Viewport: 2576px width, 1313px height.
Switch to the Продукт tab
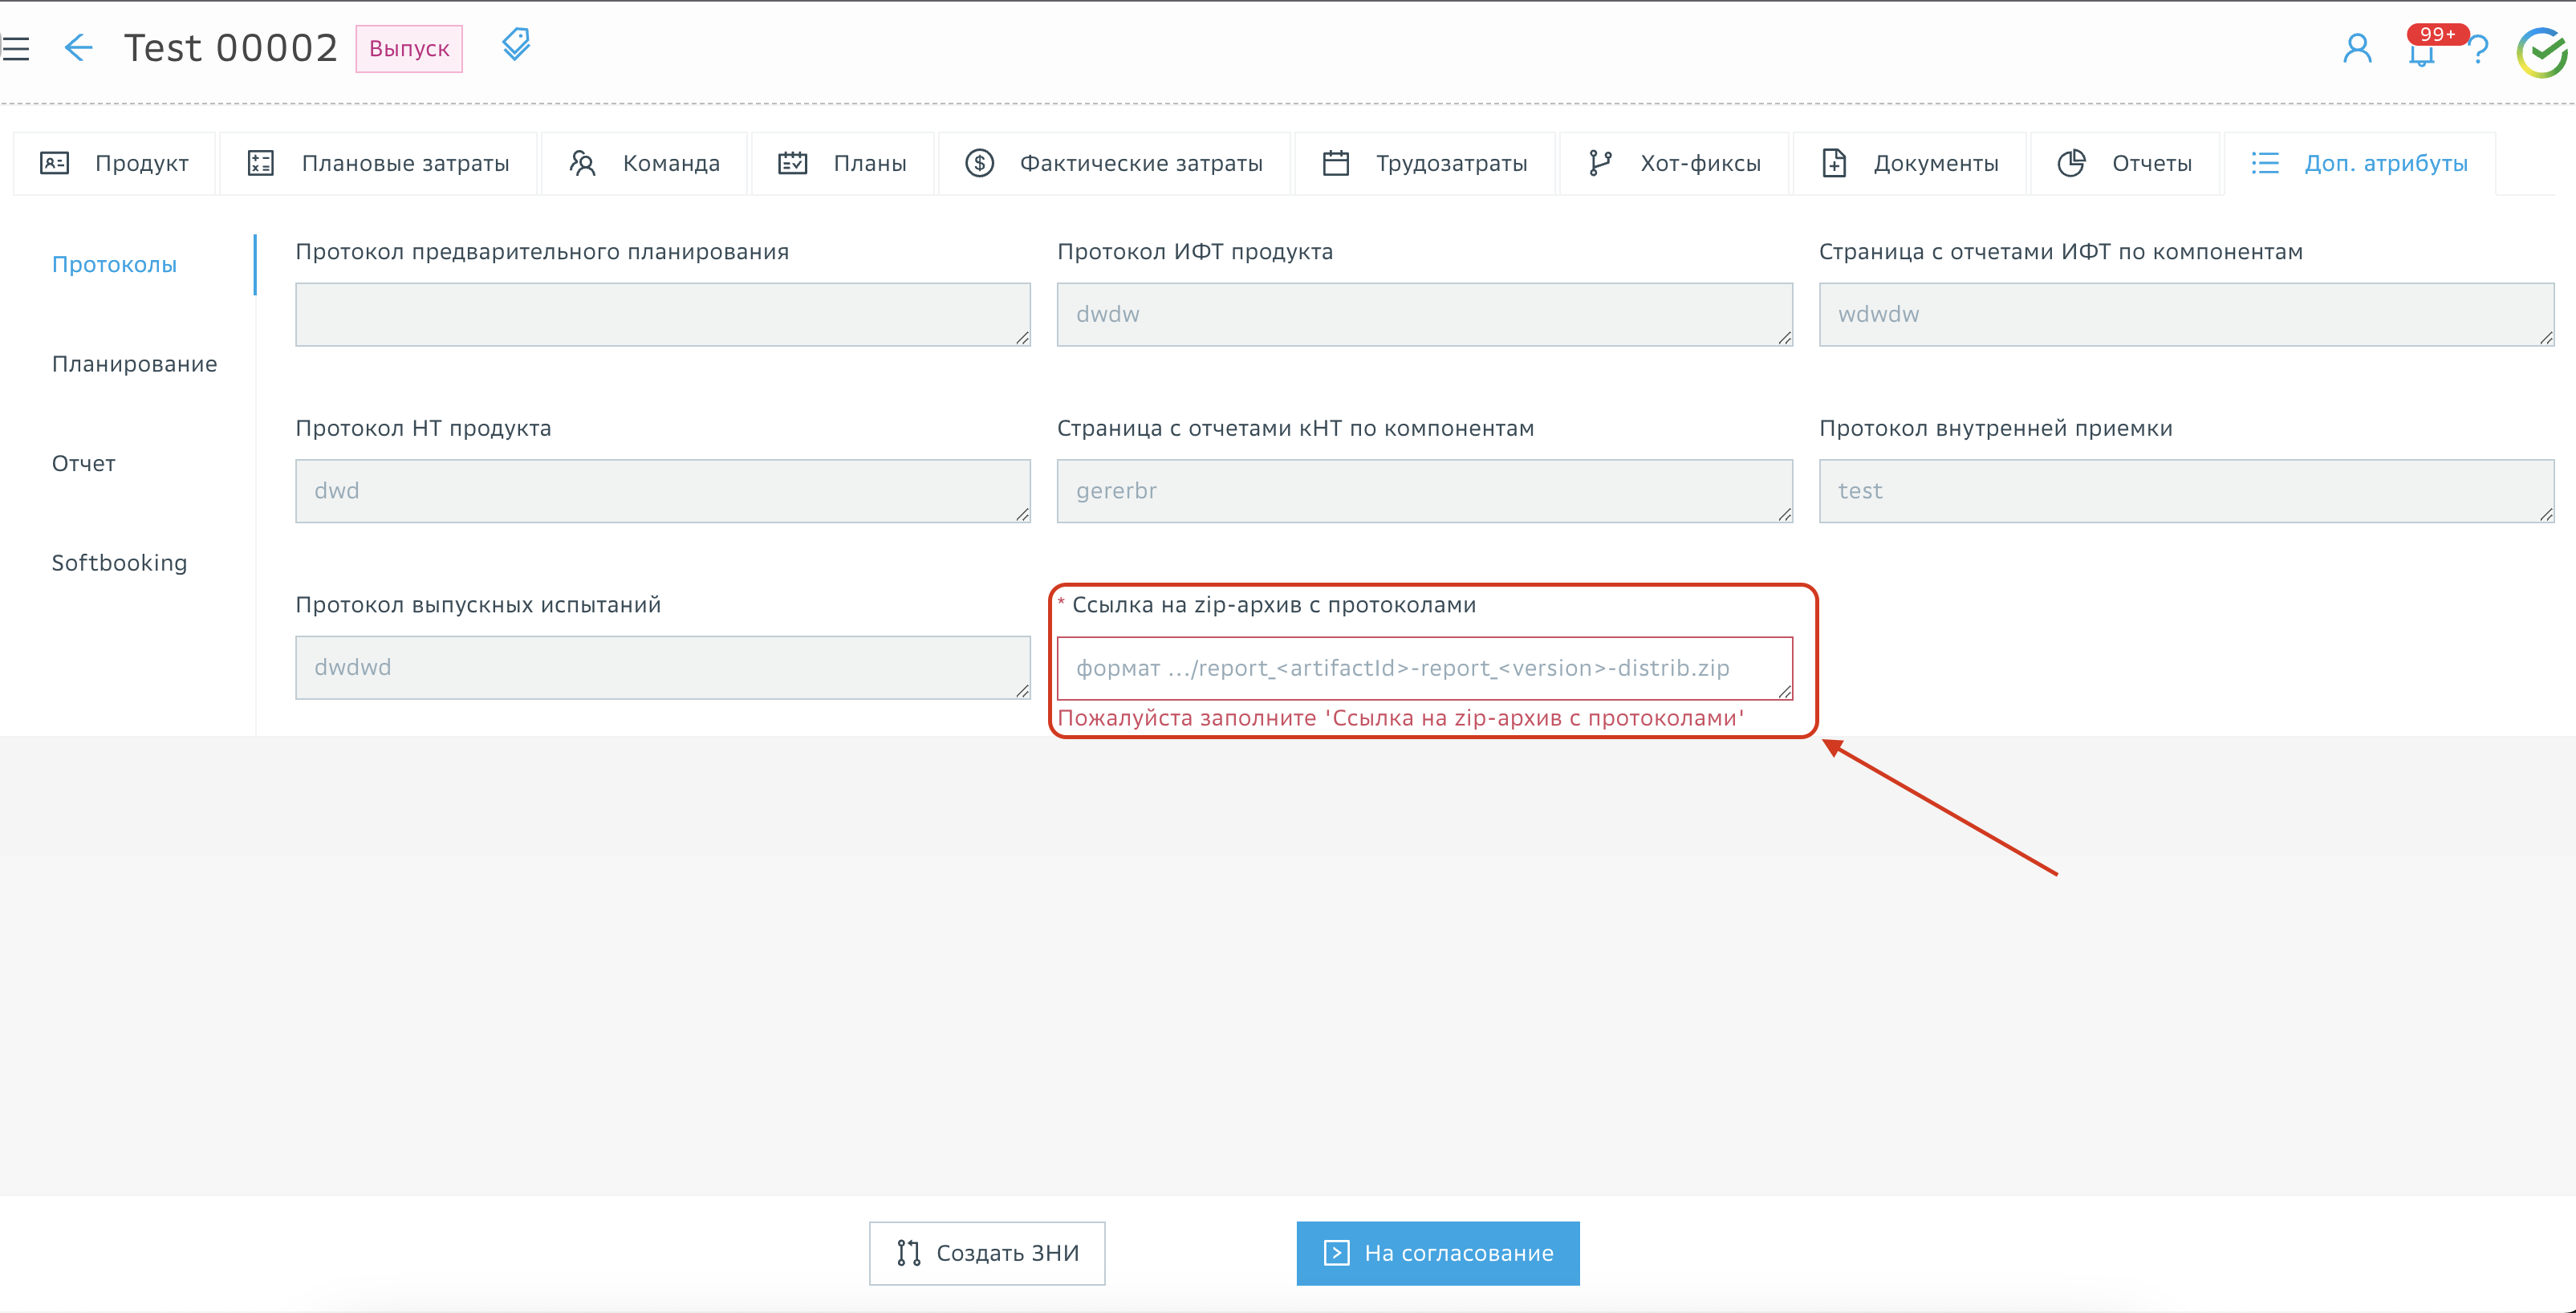tap(115, 163)
